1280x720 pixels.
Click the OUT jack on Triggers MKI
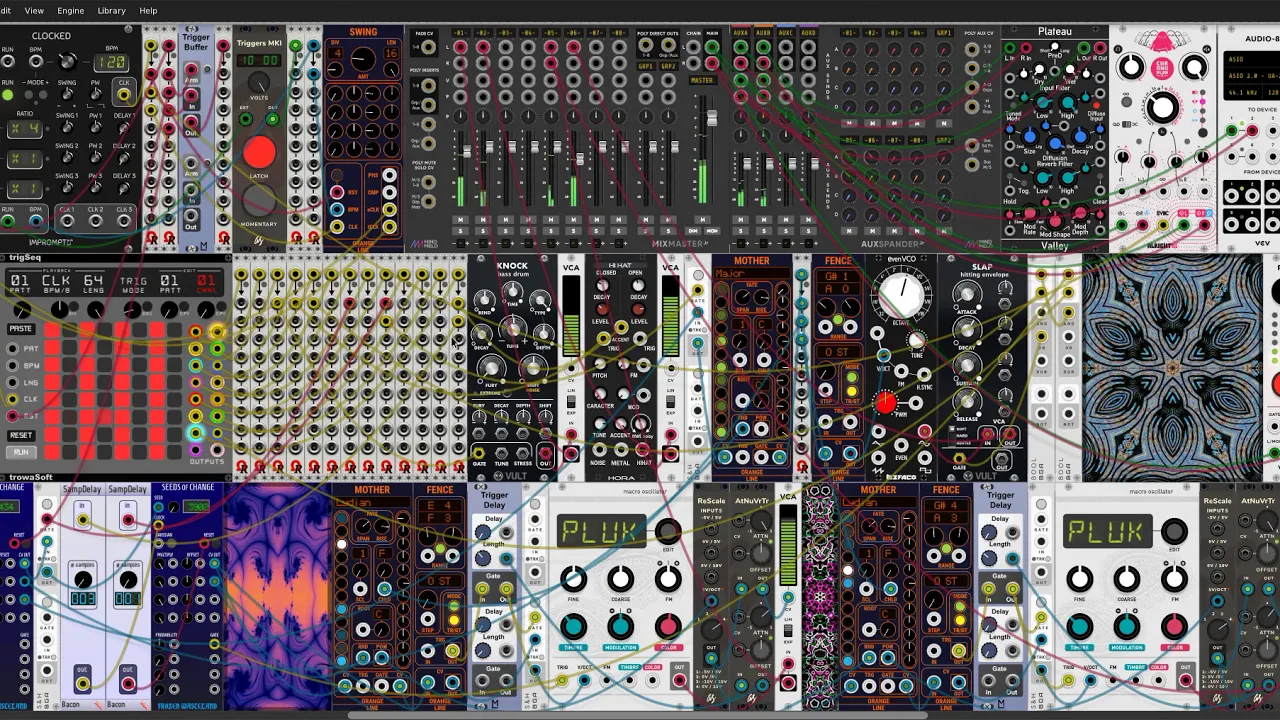272,120
